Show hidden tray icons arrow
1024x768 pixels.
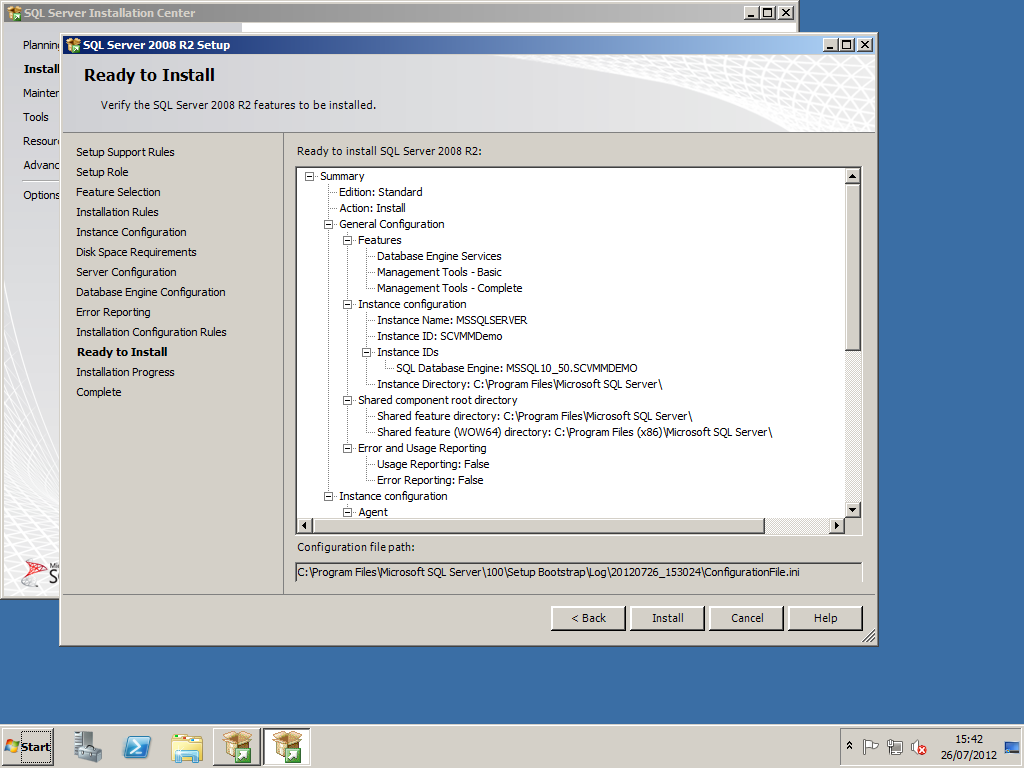point(849,745)
